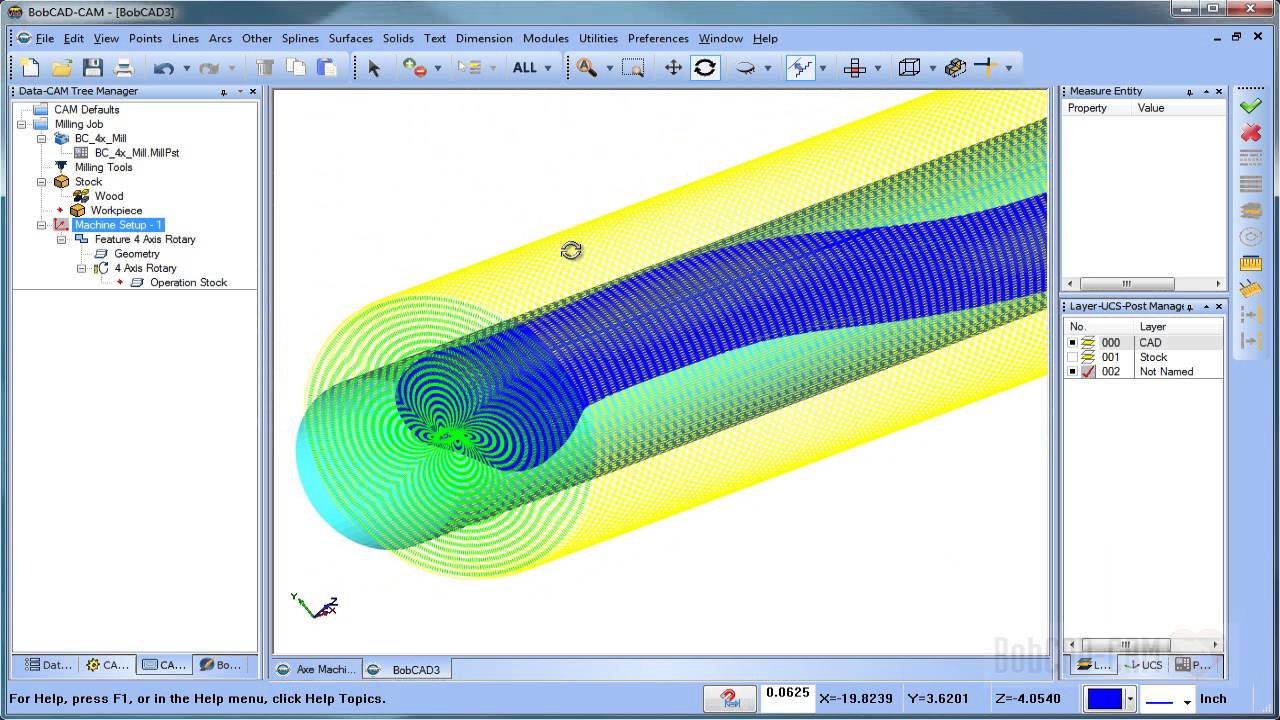This screenshot has height=720, width=1280.
Task: Select the Workpiece tree item
Action: click(x=116, y=210)
